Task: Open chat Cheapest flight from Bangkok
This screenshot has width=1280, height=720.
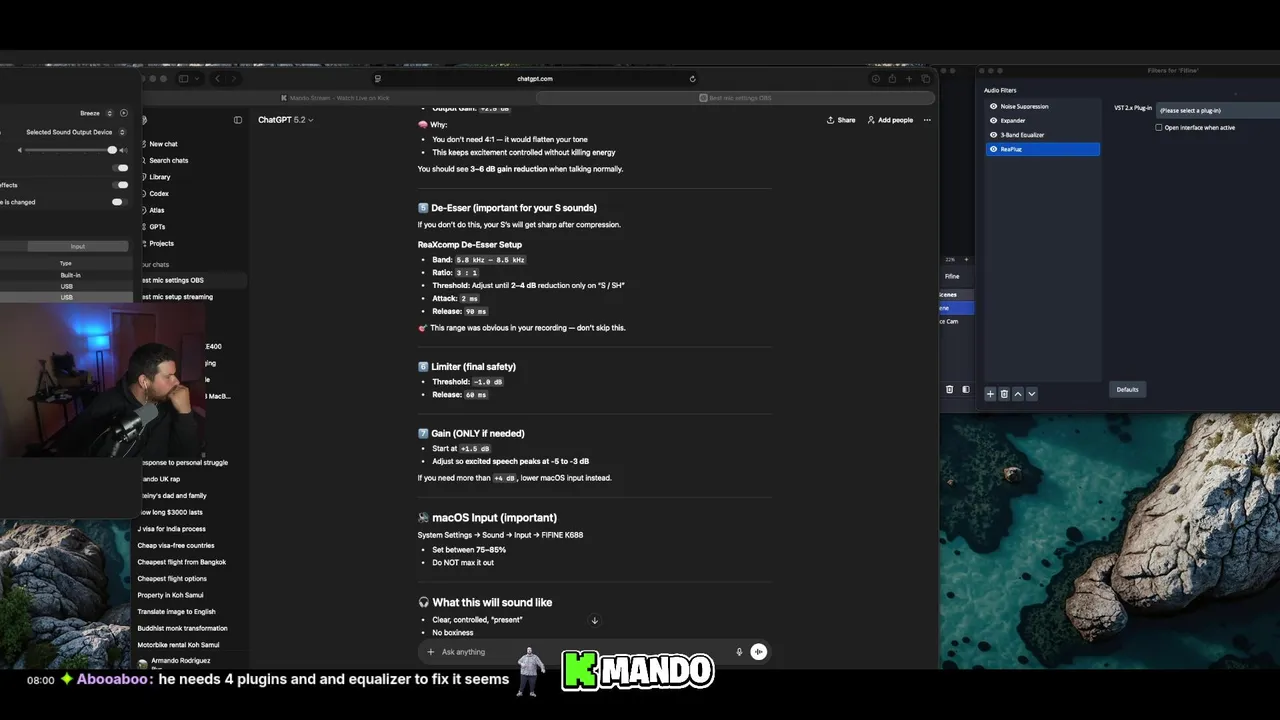Action: click(x=182, y=562)
